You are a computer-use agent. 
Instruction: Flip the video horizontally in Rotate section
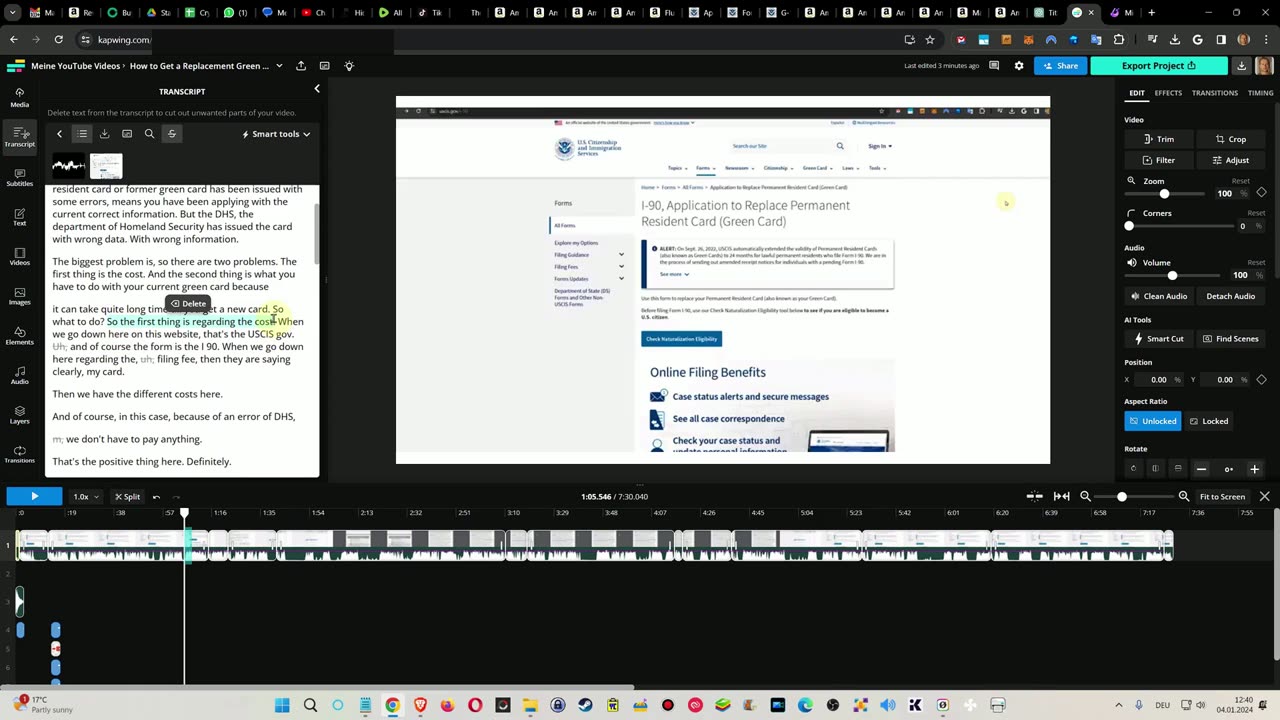click(x=1155, y=469)
